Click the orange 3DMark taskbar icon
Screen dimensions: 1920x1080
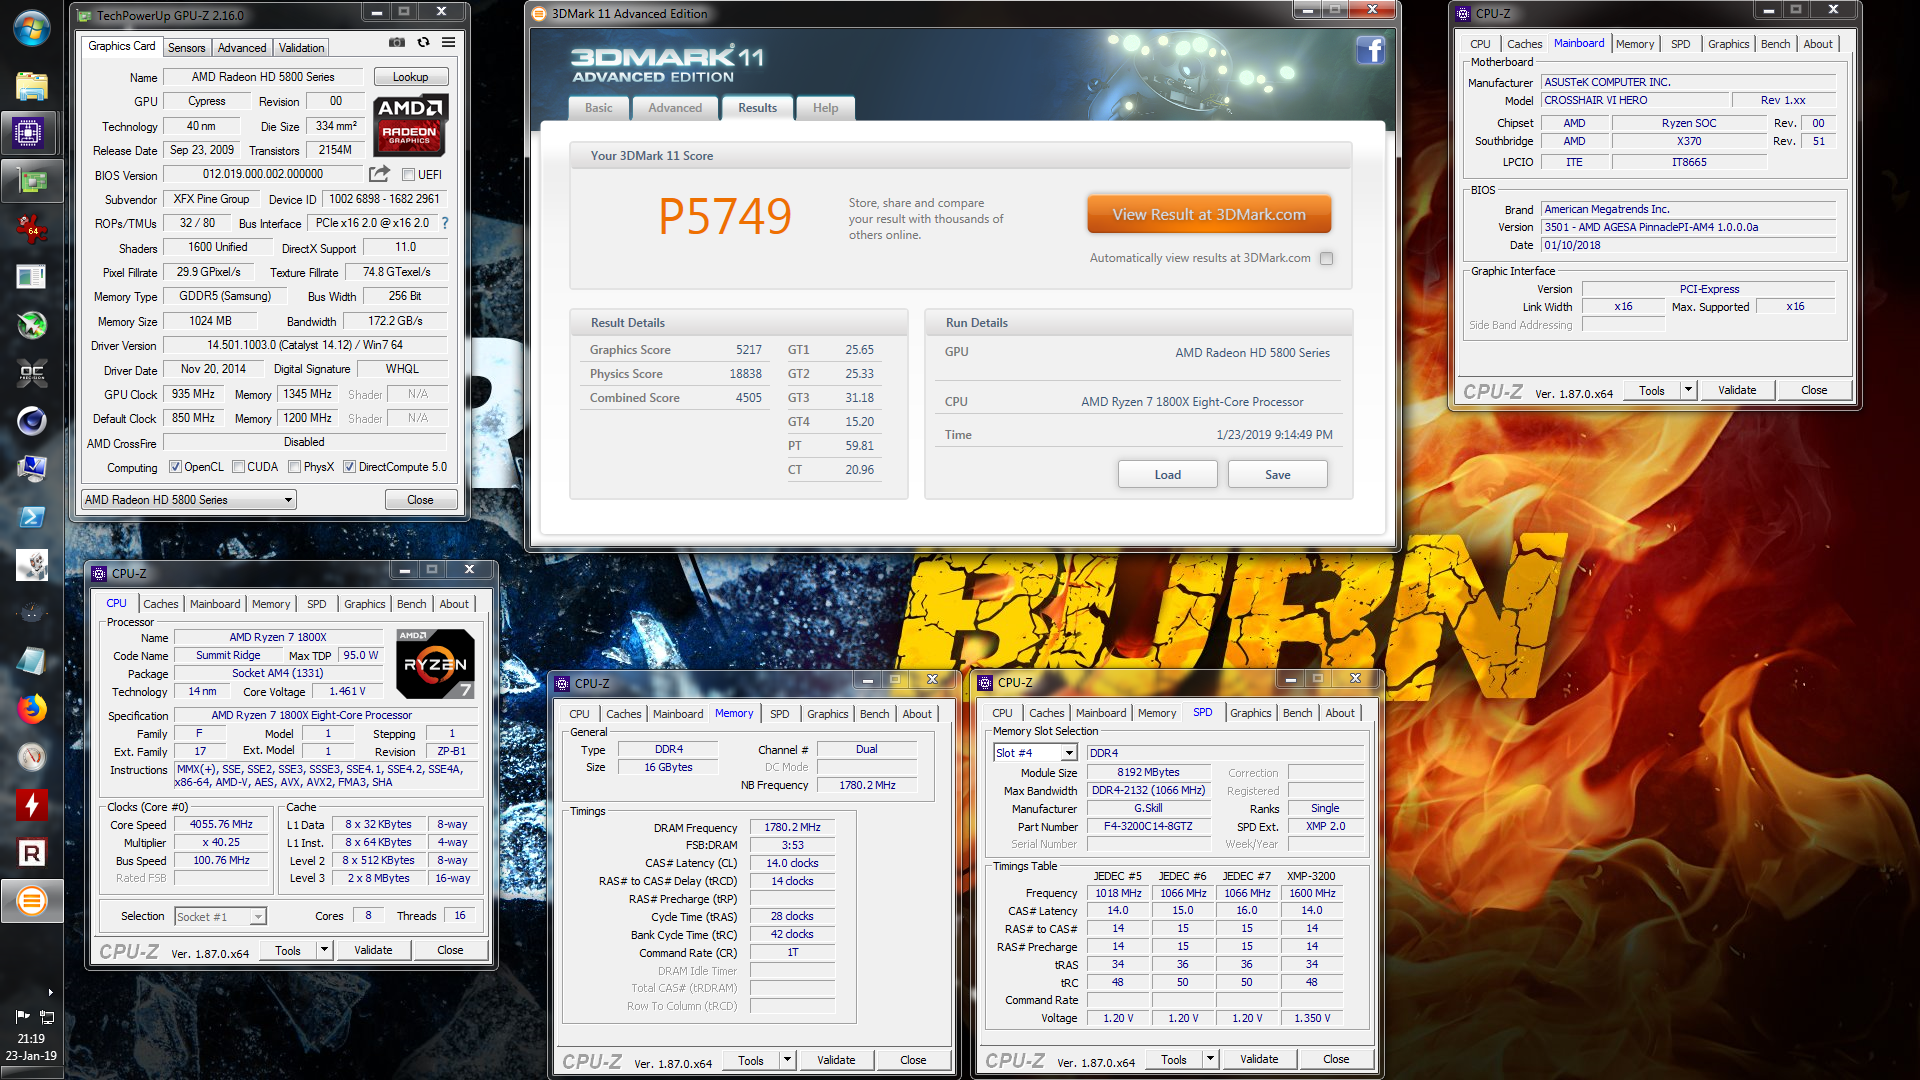[x=31, y=901]
